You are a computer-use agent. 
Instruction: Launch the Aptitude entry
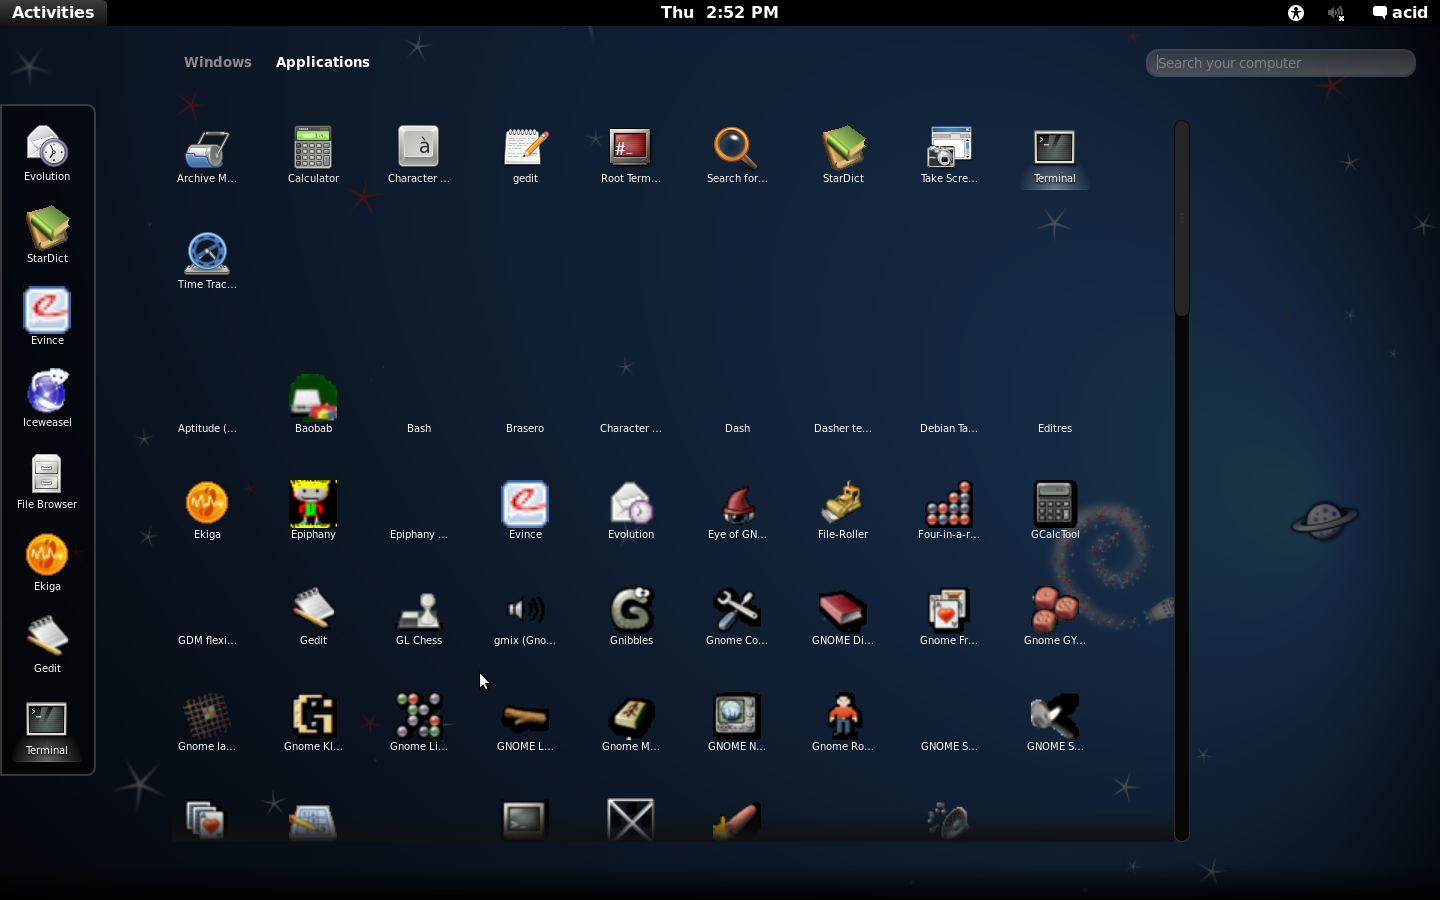(207, 428)
